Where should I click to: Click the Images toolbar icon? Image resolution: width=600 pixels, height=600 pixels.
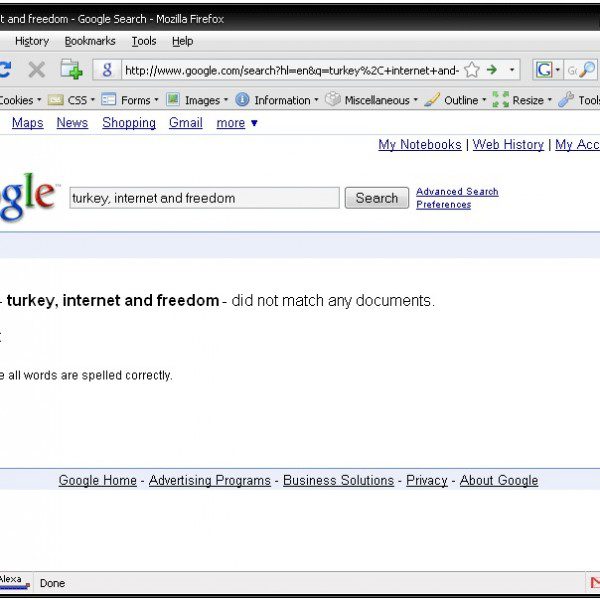click(173, 99)
